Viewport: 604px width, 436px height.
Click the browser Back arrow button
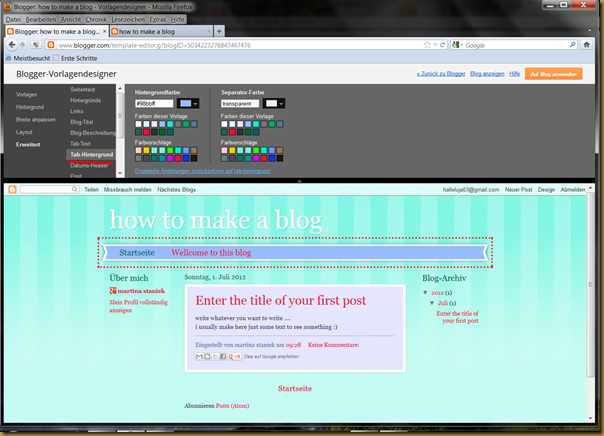point(12,45)
